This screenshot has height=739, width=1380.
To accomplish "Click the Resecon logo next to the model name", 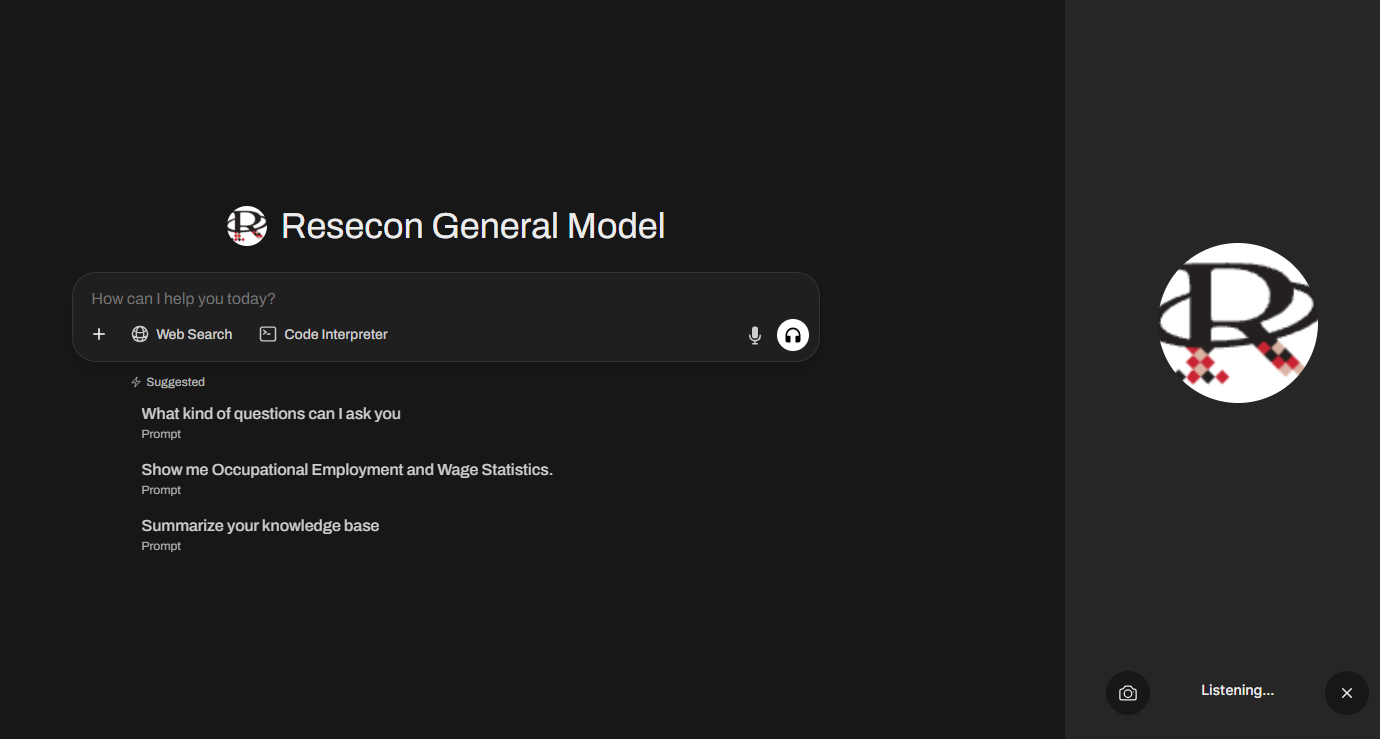I will (x=247, y=226).
